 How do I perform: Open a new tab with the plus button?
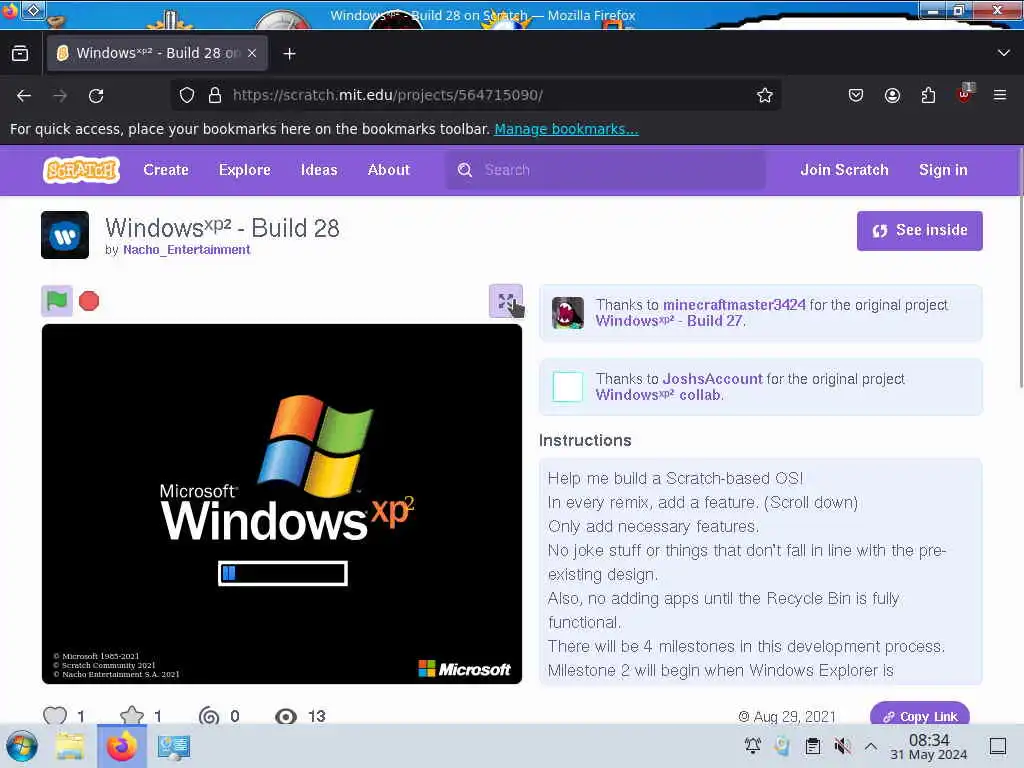coord(289,54)
